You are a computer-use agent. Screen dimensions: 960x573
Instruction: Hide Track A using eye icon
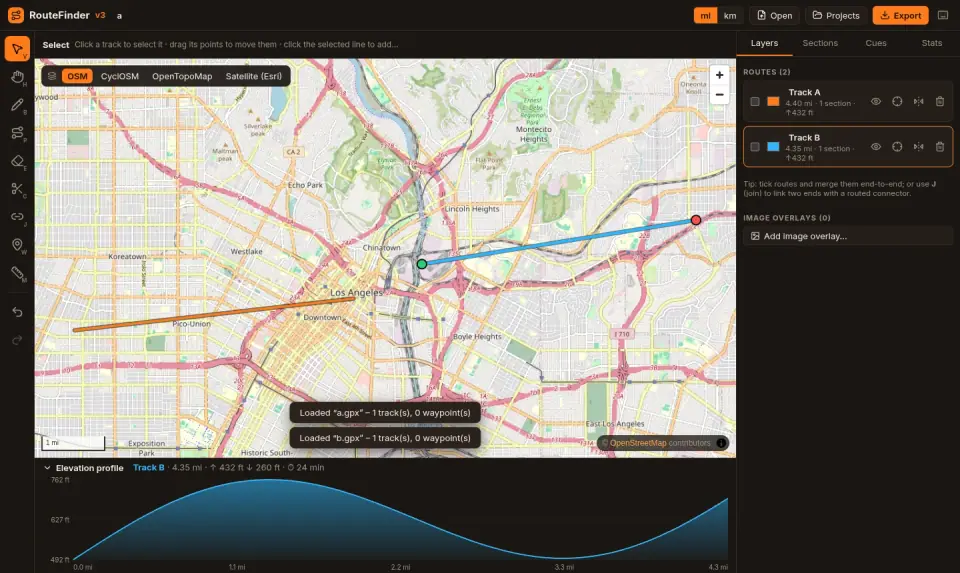point(876,102)
